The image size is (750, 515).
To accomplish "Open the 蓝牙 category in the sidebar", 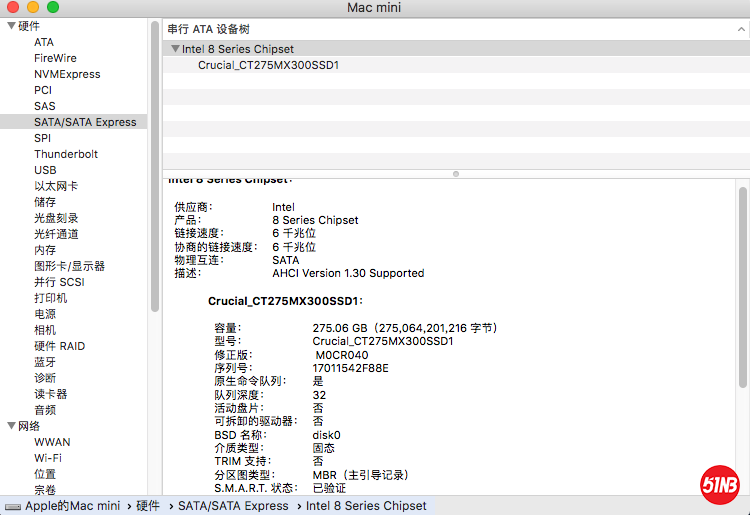I will point(45,362).
